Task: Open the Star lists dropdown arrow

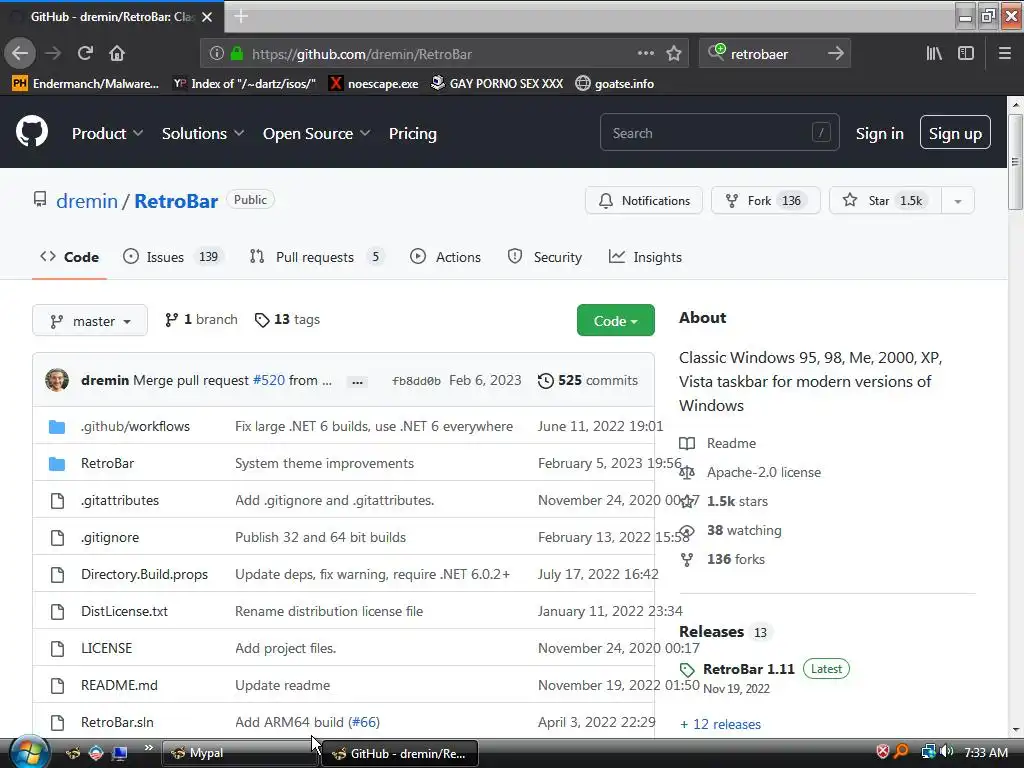Action: [x=957, y=201]
